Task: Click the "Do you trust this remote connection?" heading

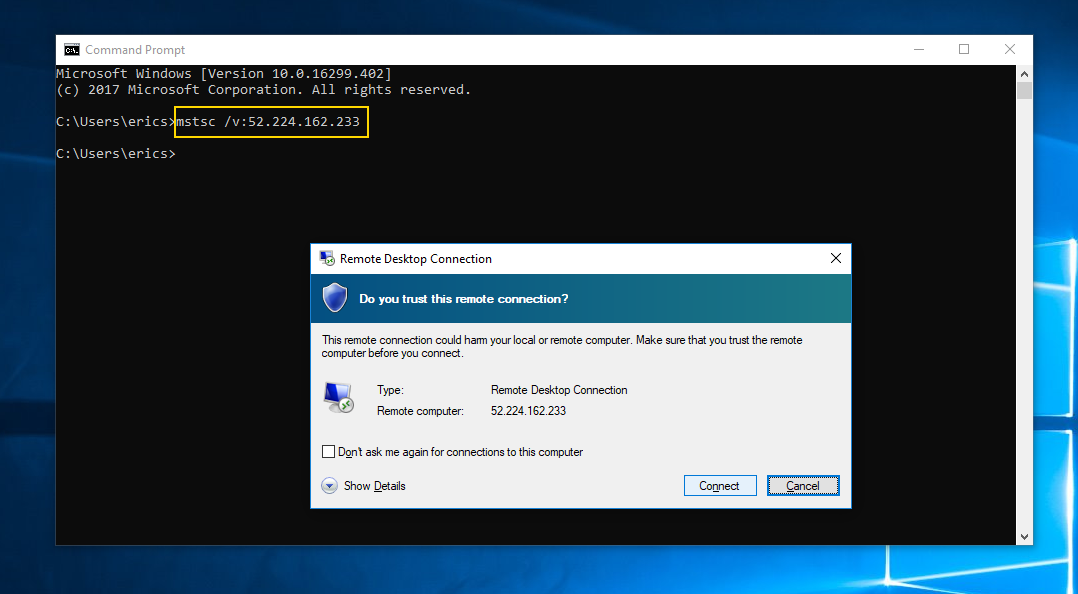Action: click(x=464, y=299)
